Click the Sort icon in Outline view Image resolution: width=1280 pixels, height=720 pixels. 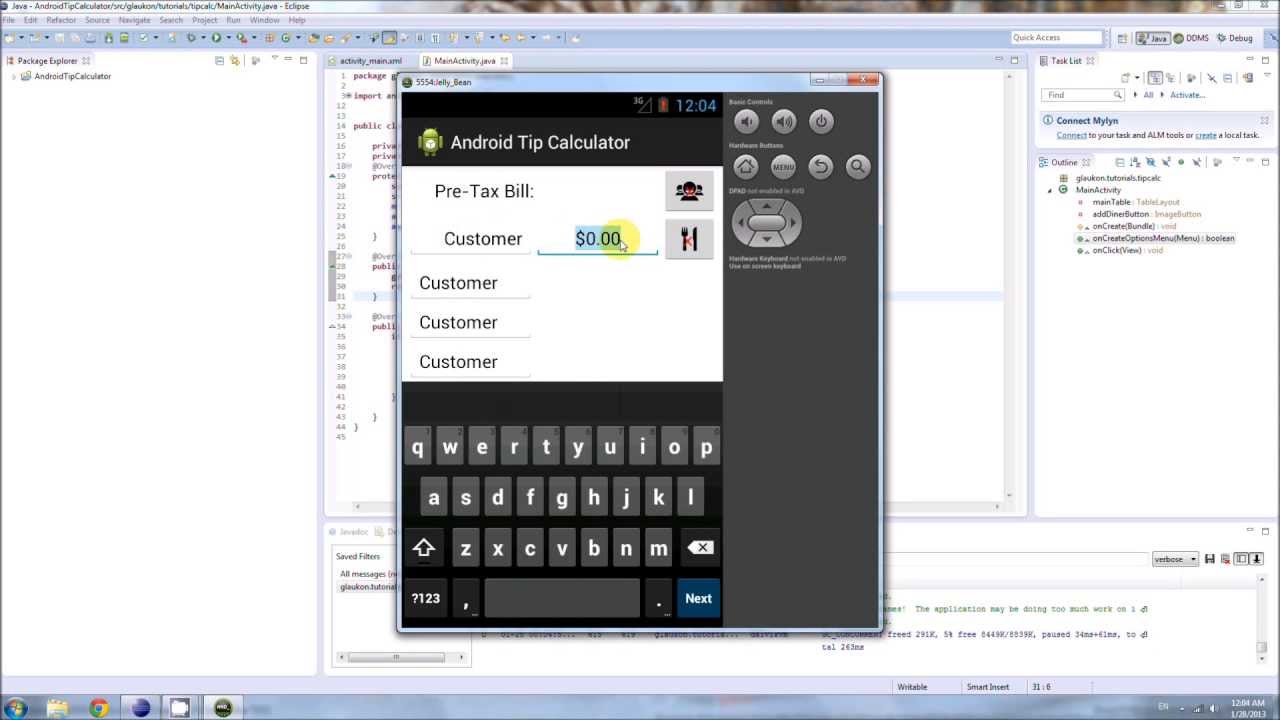point(1134,162)
